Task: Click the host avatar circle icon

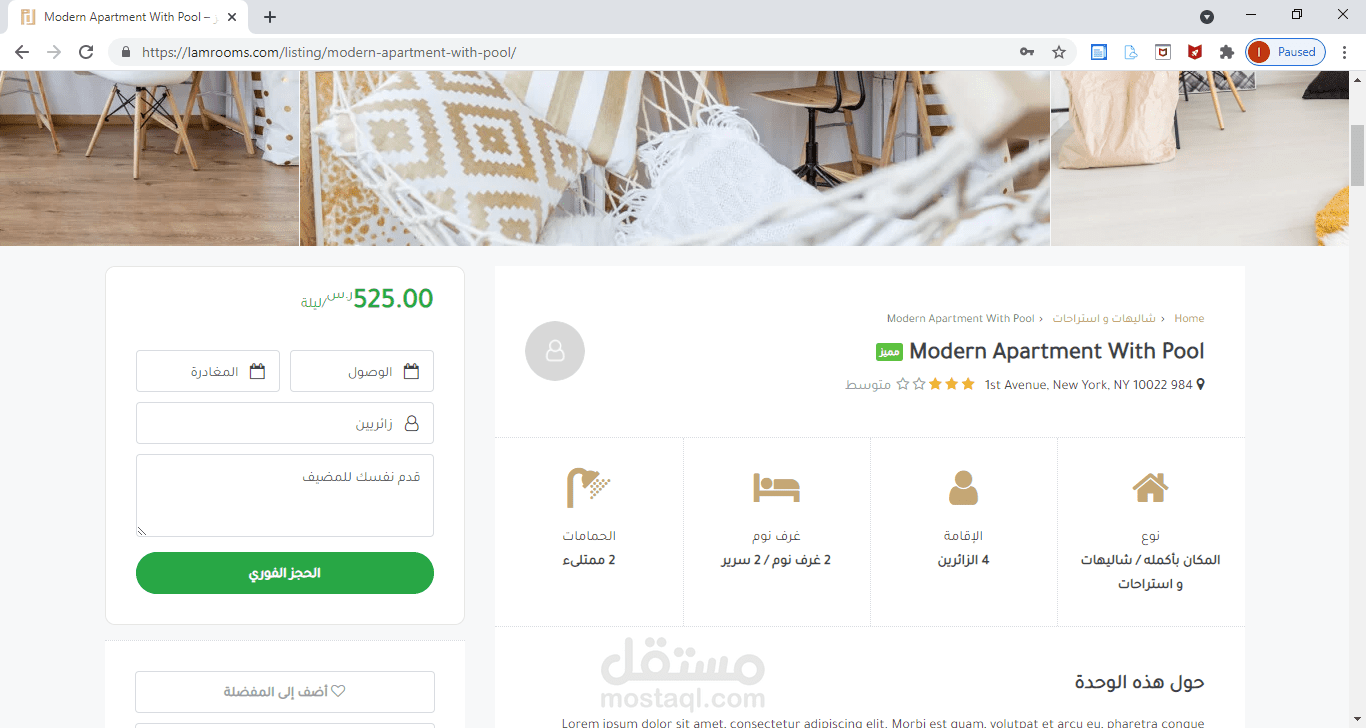Action: tap(555, 351)
